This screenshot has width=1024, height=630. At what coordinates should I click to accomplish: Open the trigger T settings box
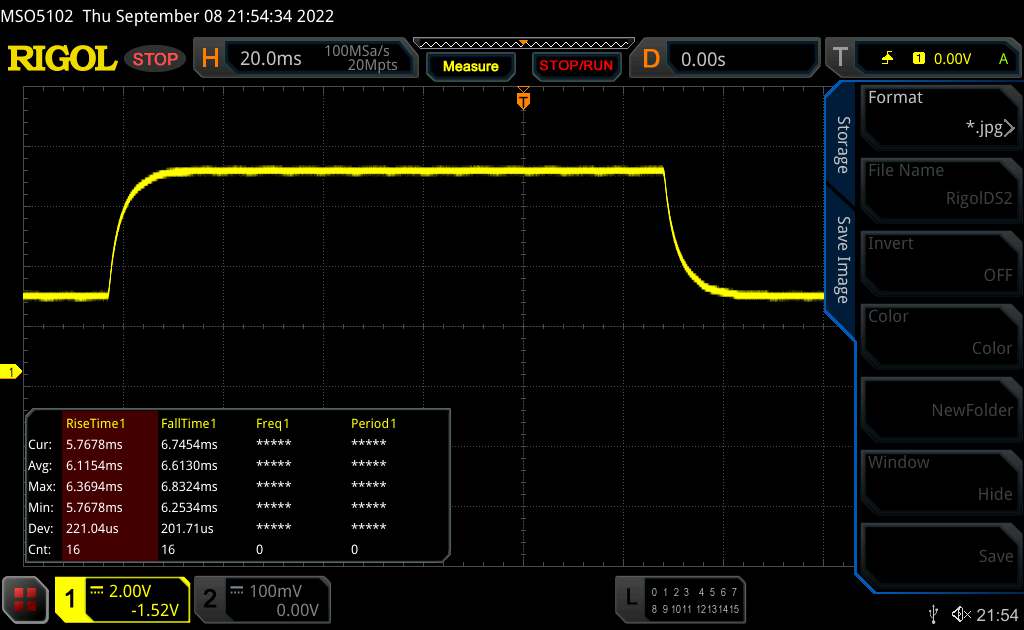(925, 58)
